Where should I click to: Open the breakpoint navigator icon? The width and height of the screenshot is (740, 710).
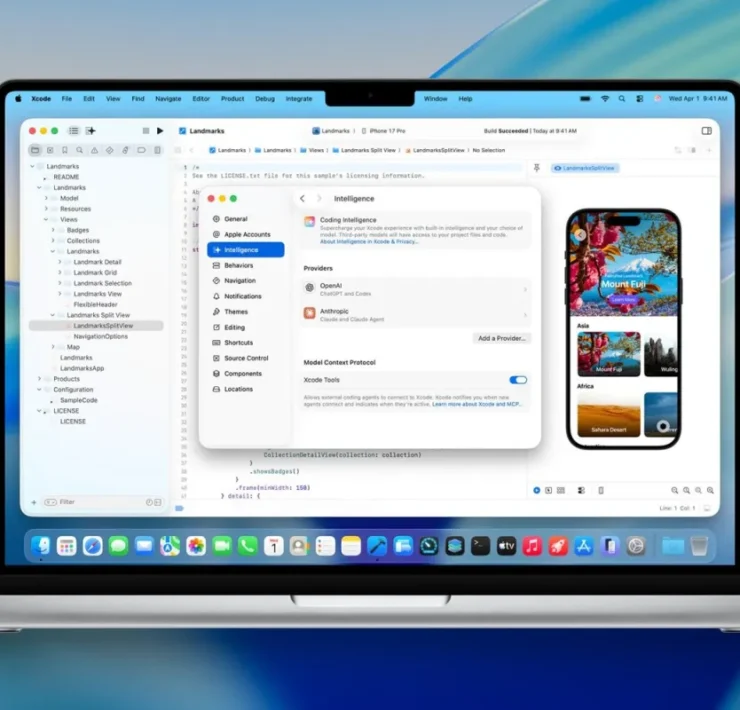pyautogui.click(x=141, y=150)
